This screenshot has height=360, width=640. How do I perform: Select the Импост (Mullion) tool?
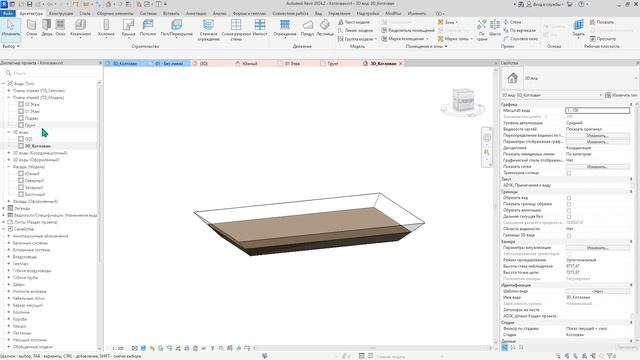[260, 28]
